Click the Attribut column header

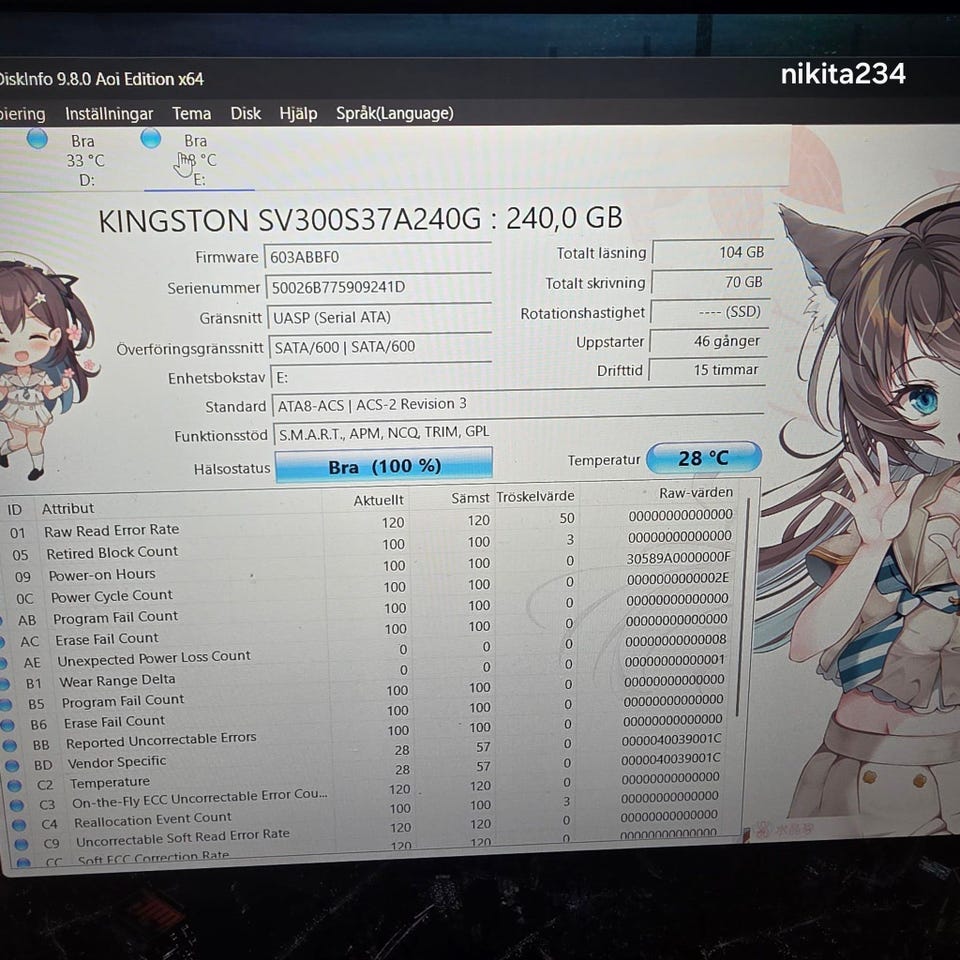pos(68,509)
